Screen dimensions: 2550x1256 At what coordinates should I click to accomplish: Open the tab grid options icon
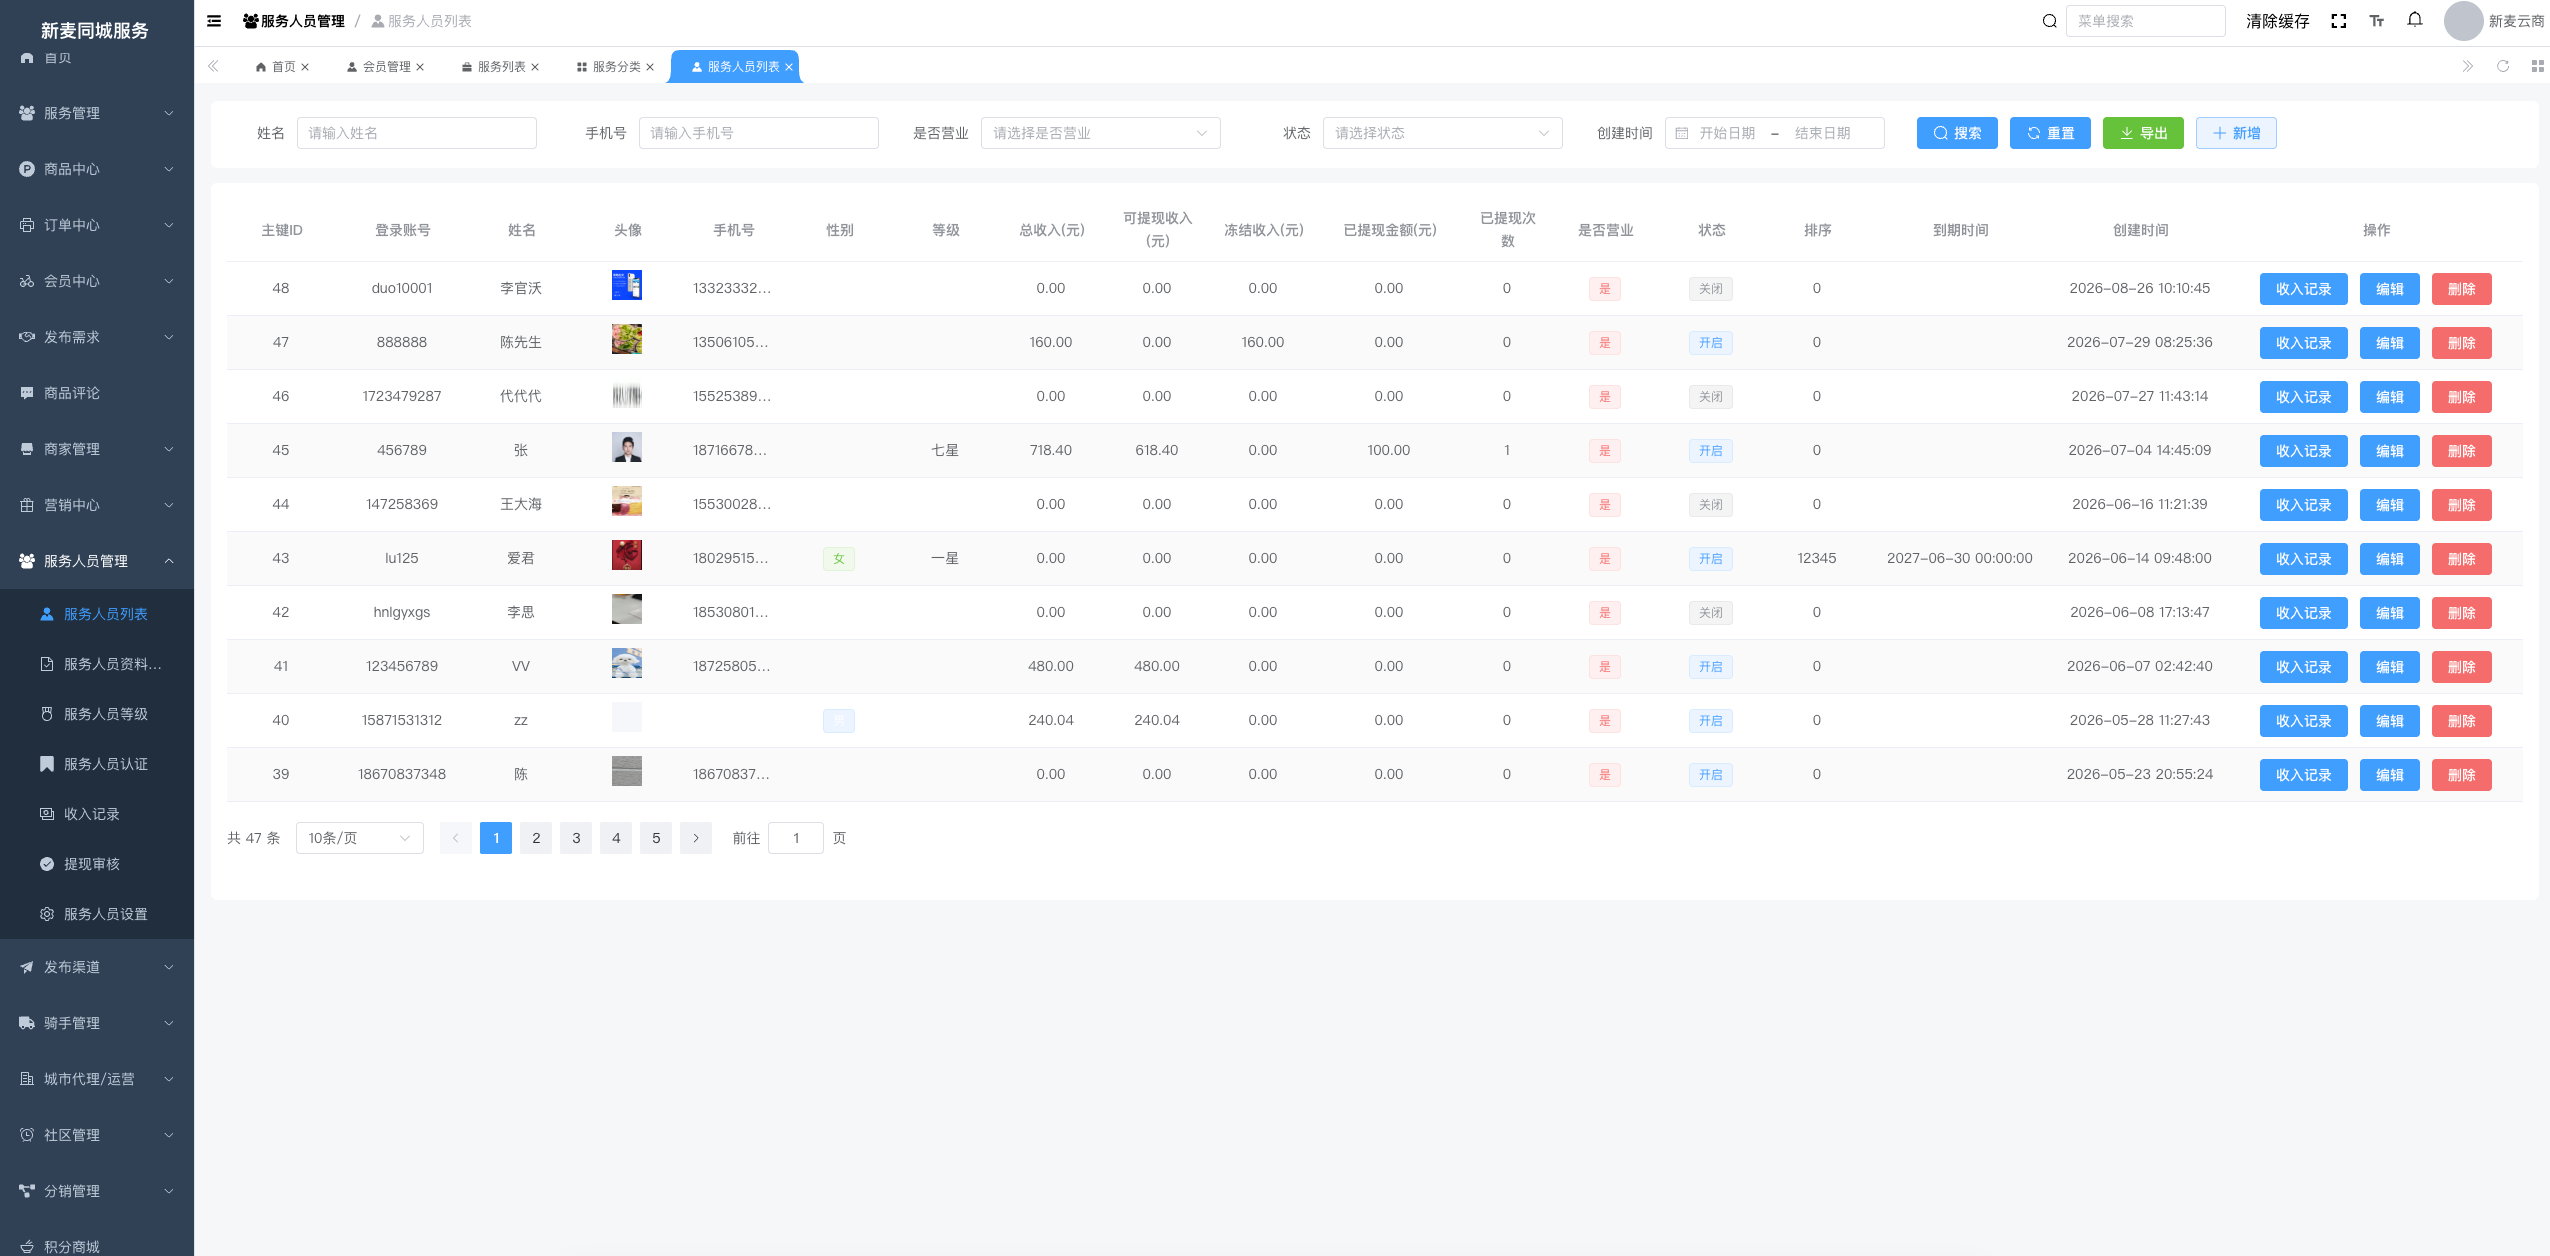click(2538, 66)
